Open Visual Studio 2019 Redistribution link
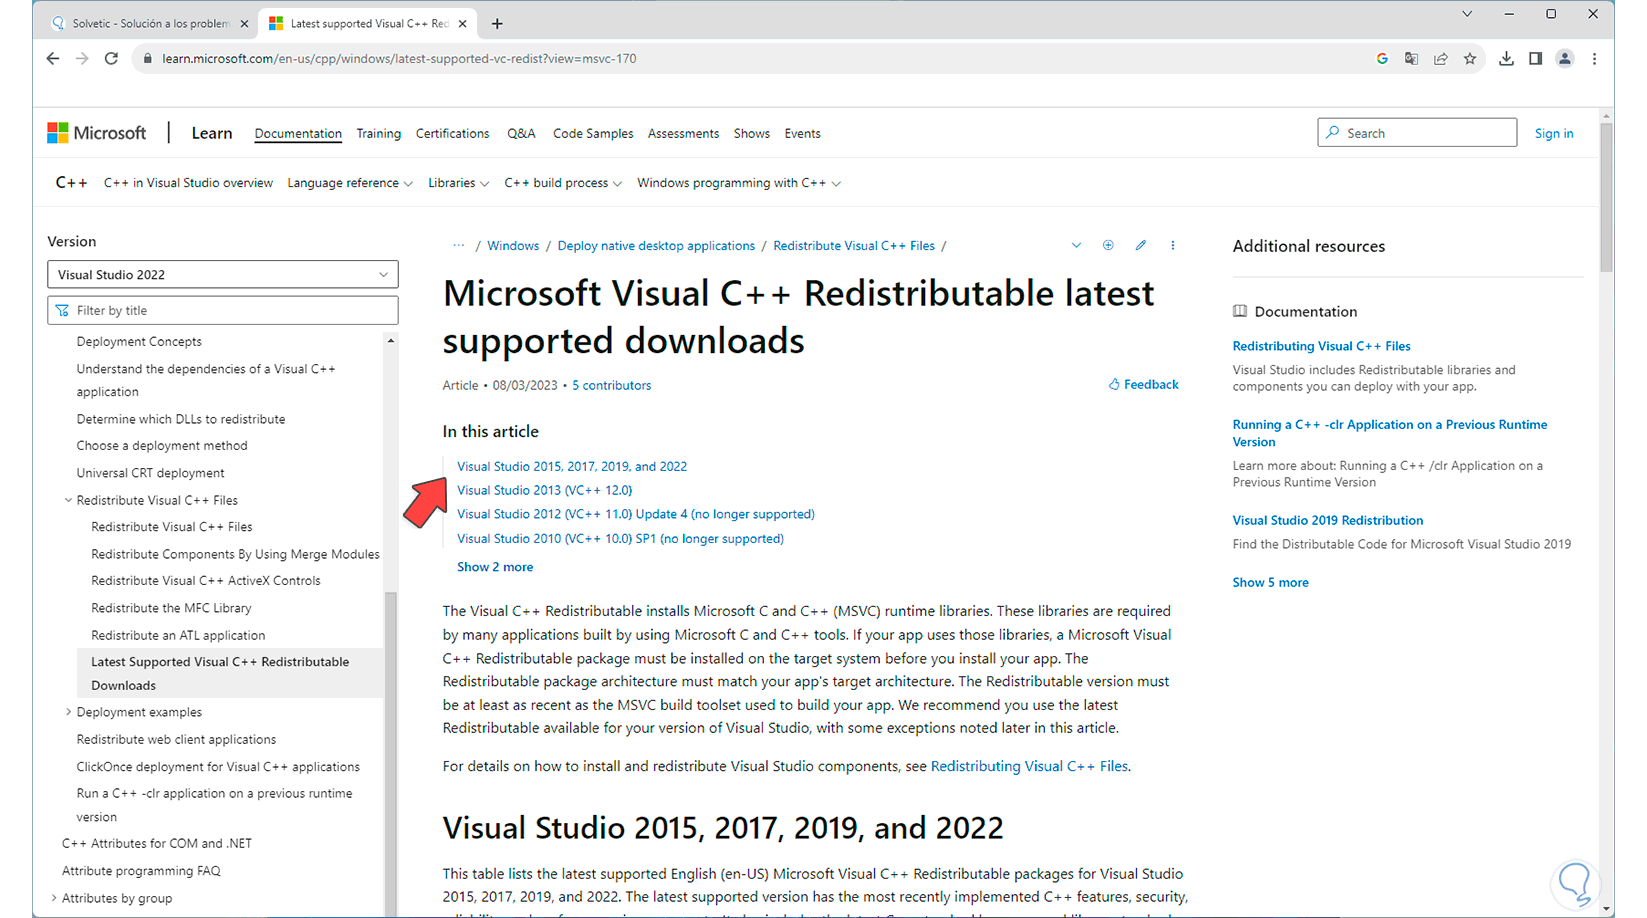Screen dimensions: 1647x918 (x=1327, y=520)
